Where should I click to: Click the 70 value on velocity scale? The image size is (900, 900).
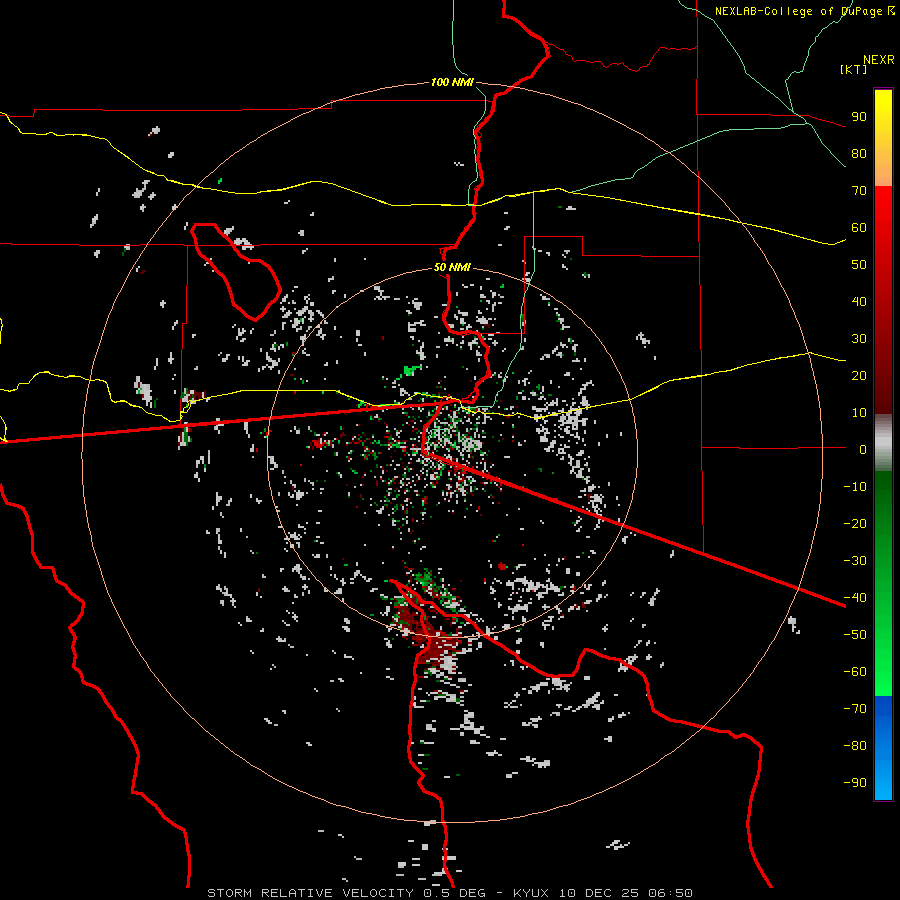[x=859, y=191]
